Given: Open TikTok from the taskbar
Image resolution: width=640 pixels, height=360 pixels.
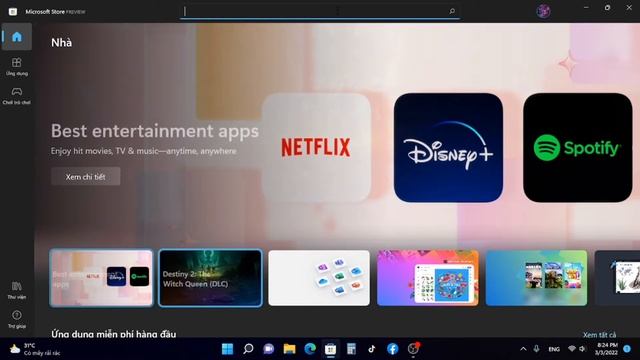Looking at the screenshot, I should [372, 349].
